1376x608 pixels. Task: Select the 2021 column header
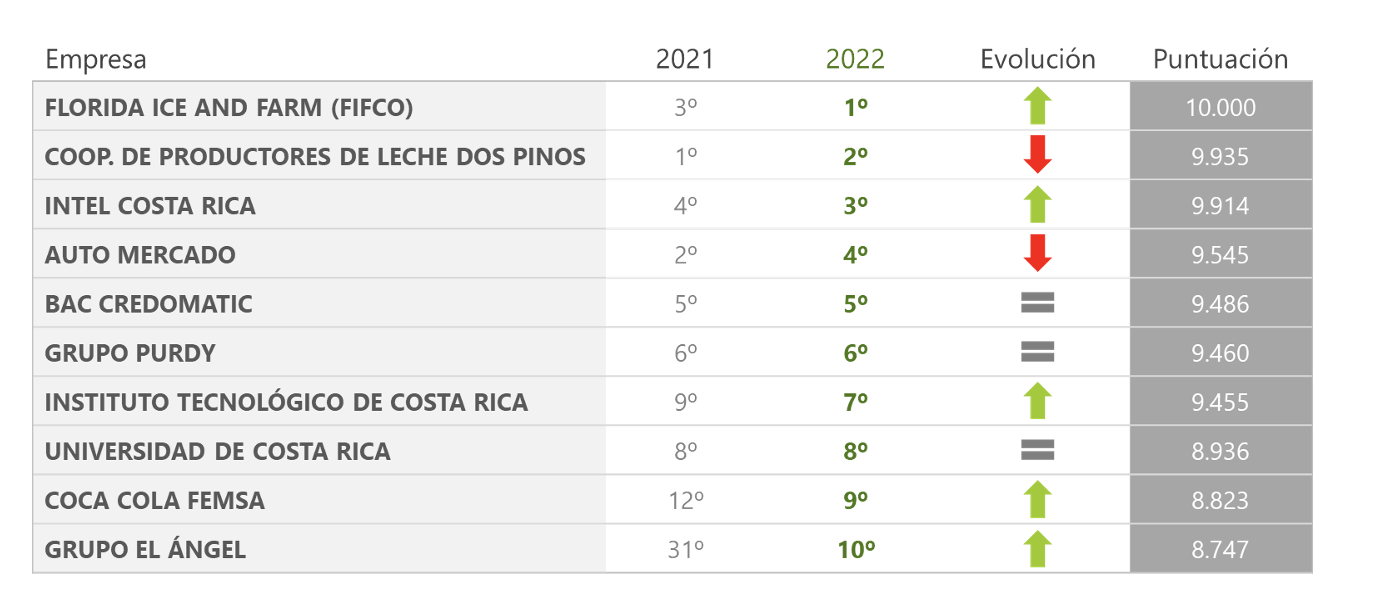click(x=685, y=59)
